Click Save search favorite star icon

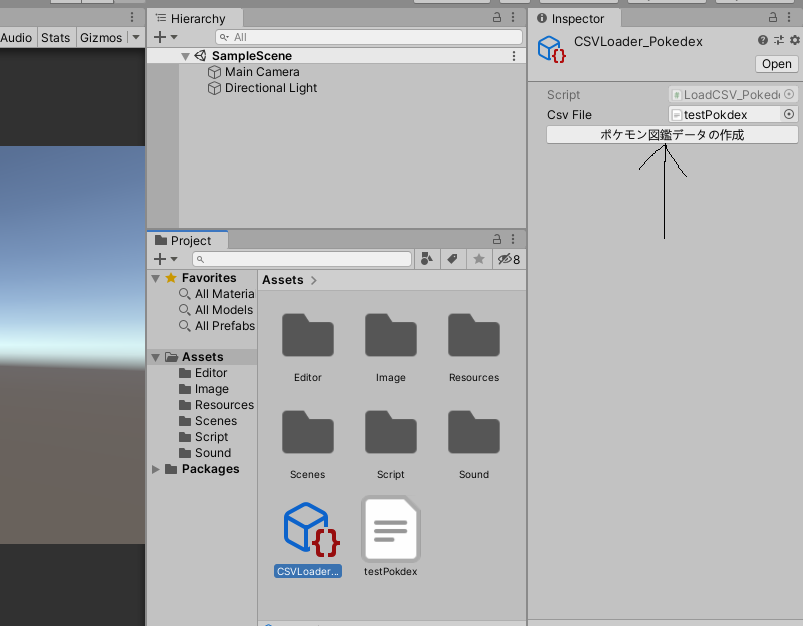(479, 259)
